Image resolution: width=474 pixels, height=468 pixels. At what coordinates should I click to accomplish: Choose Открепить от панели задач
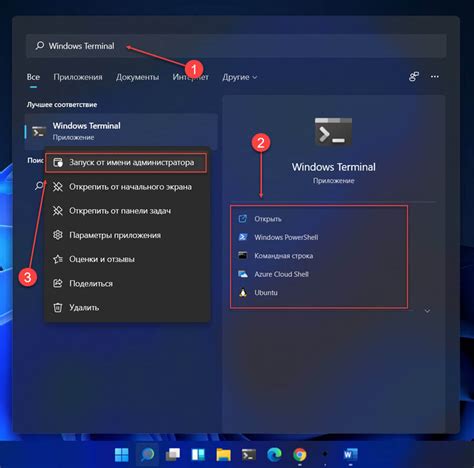[x=127, y=211]
